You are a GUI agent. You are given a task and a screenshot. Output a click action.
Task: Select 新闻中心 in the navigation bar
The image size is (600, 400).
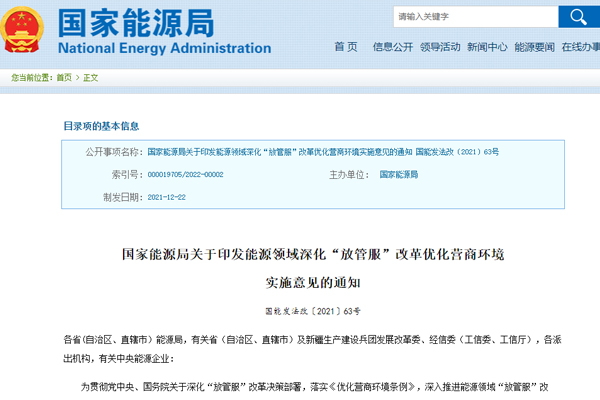(487, 47)
